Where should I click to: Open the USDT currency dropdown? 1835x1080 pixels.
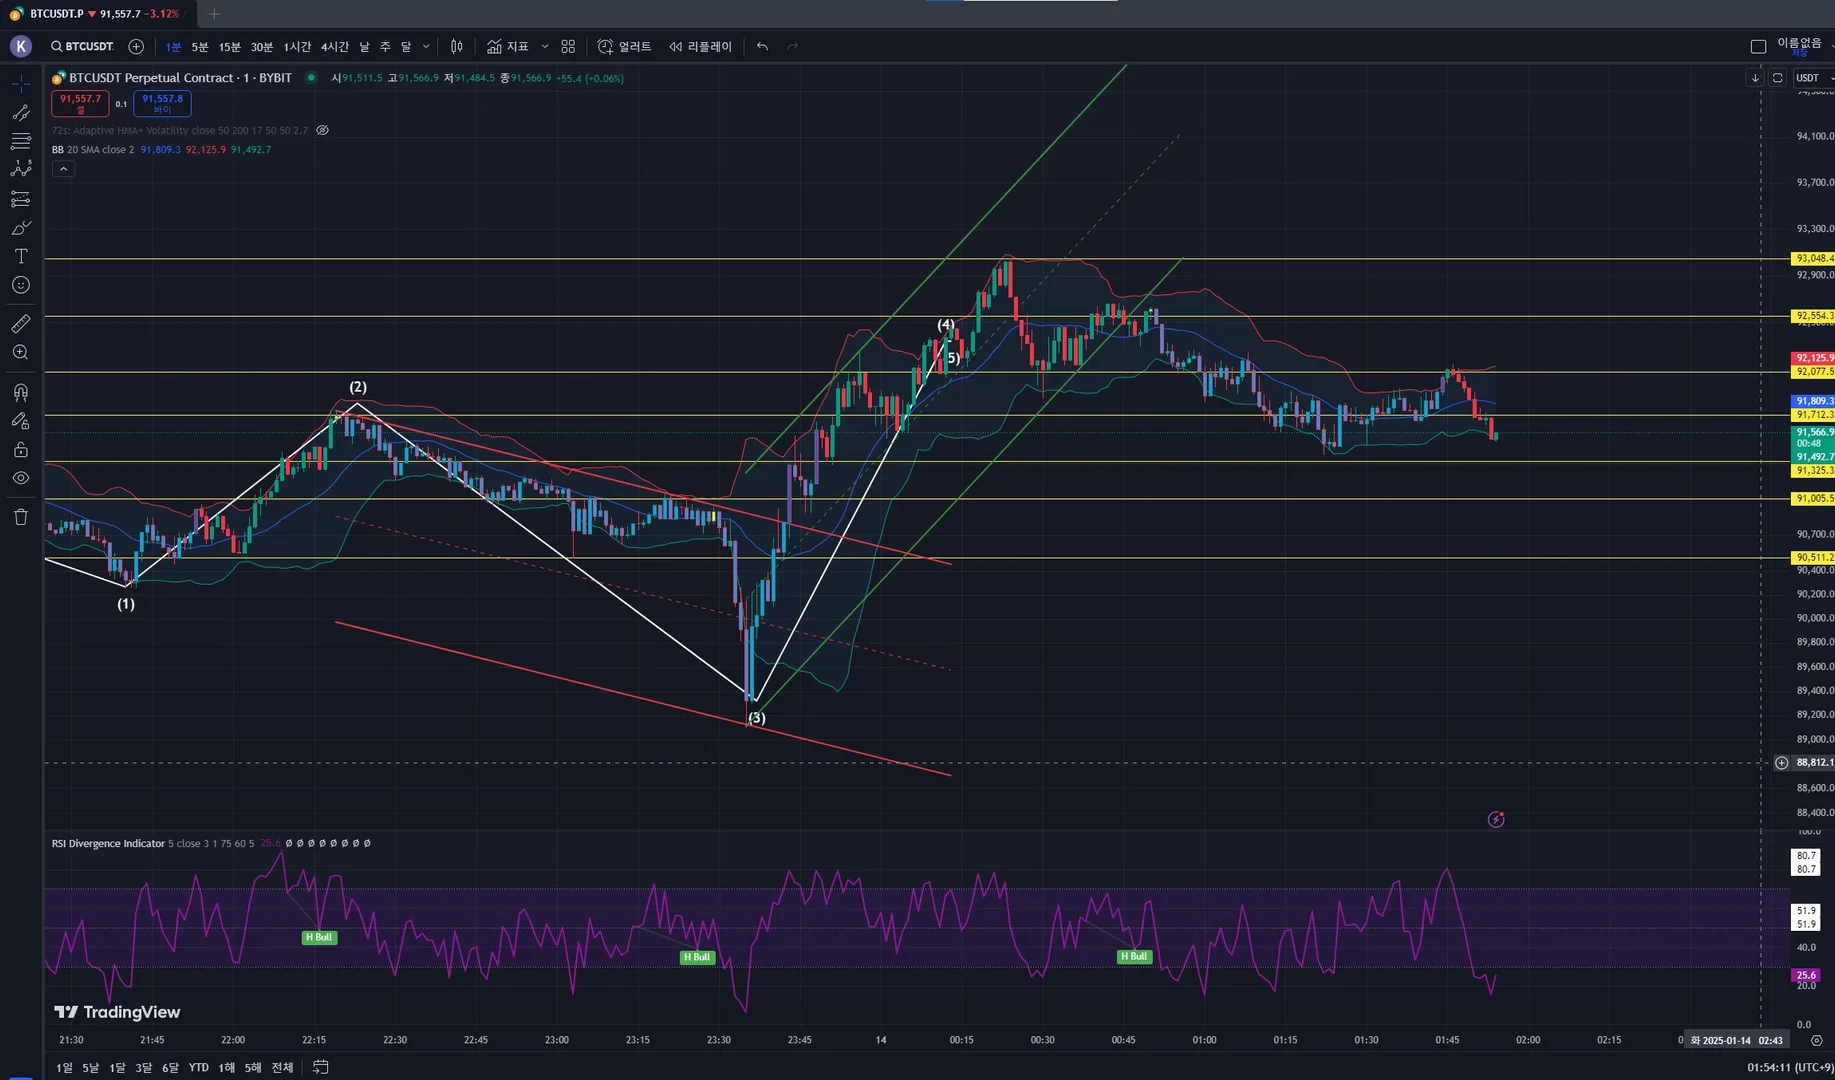1812,78
